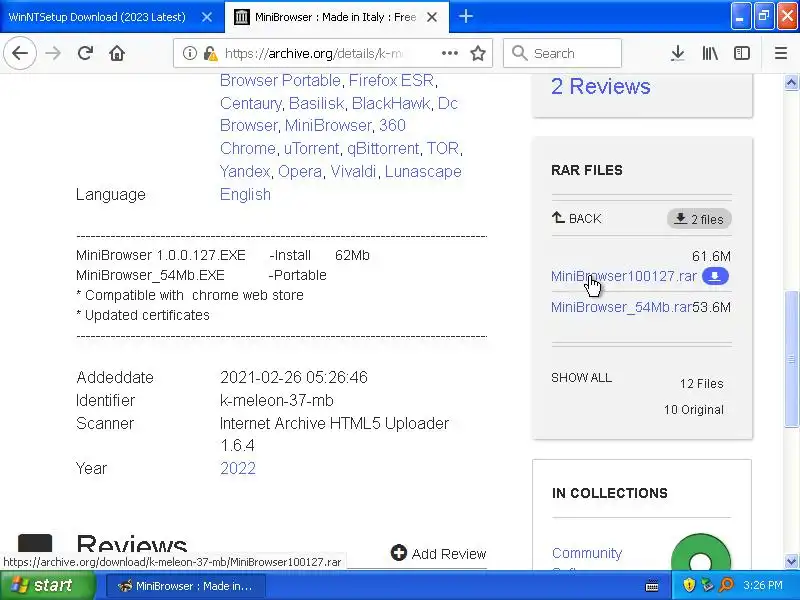Click the Centaury topic link
This screenshot has height=600, width=800.
click(x=251, y=103)
